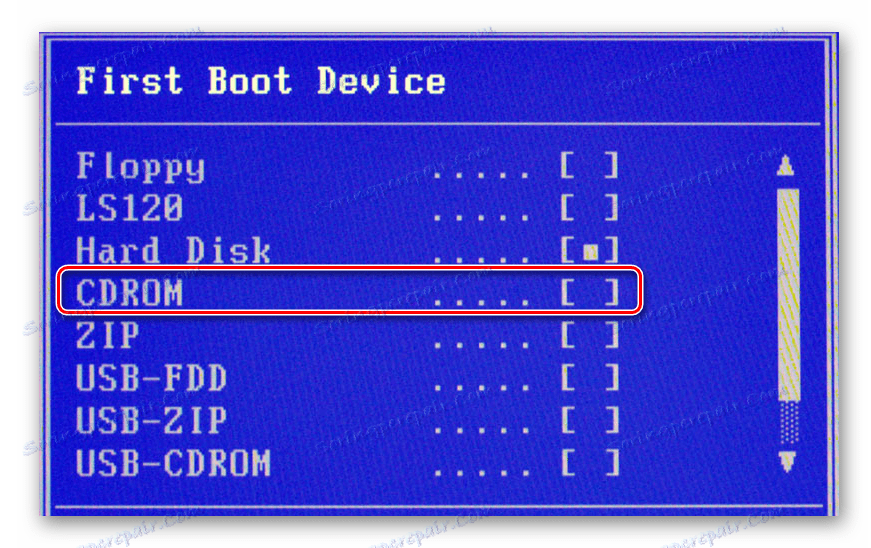Select the LS120 boot option label
The width and height of the screenshot is (871, 548).
point(129,208)
